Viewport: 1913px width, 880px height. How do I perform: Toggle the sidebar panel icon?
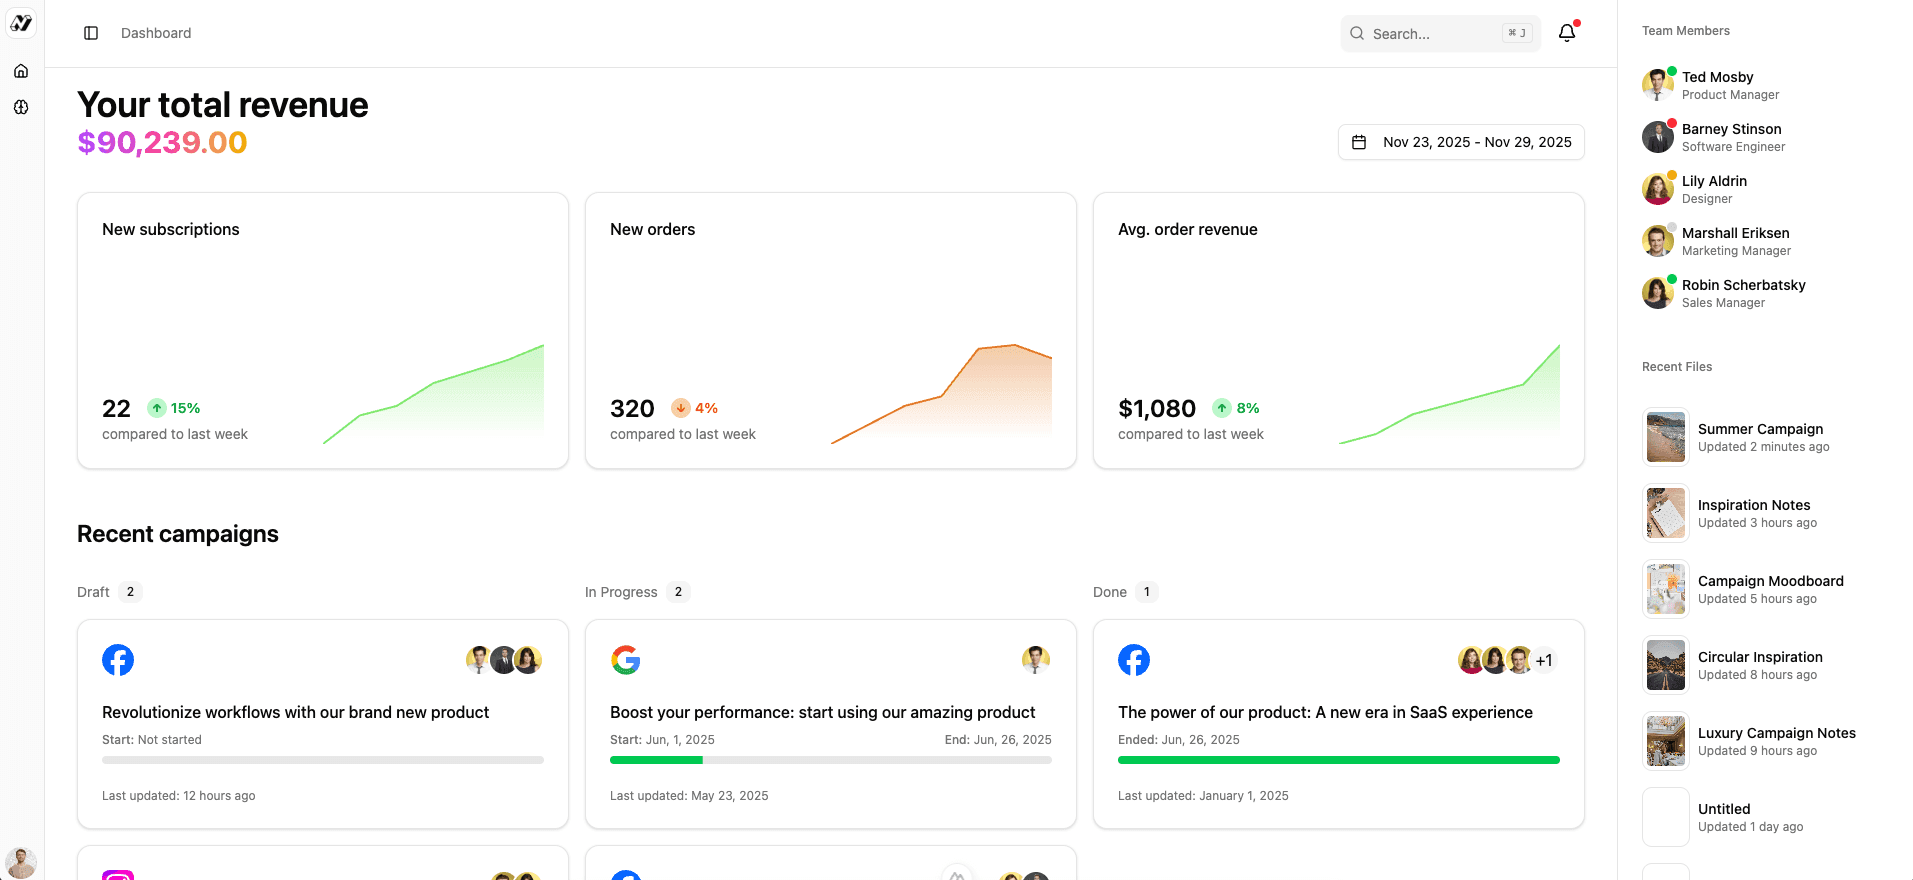pos(91,33)
